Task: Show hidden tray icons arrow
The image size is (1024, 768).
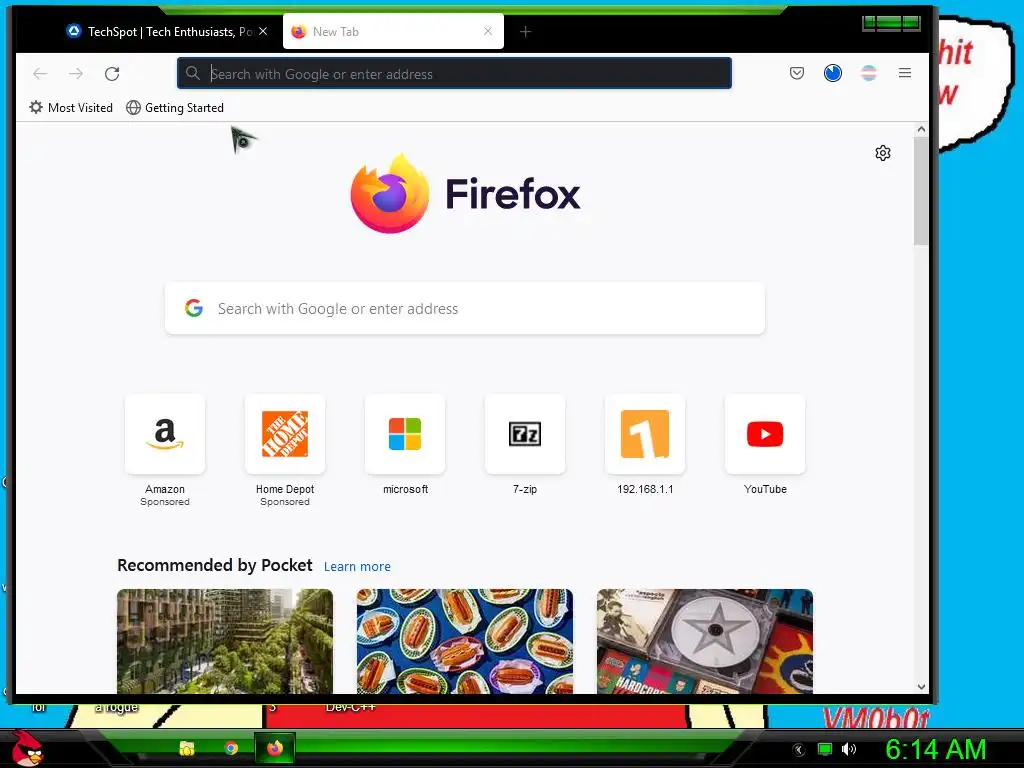Action: pos(798,749)
